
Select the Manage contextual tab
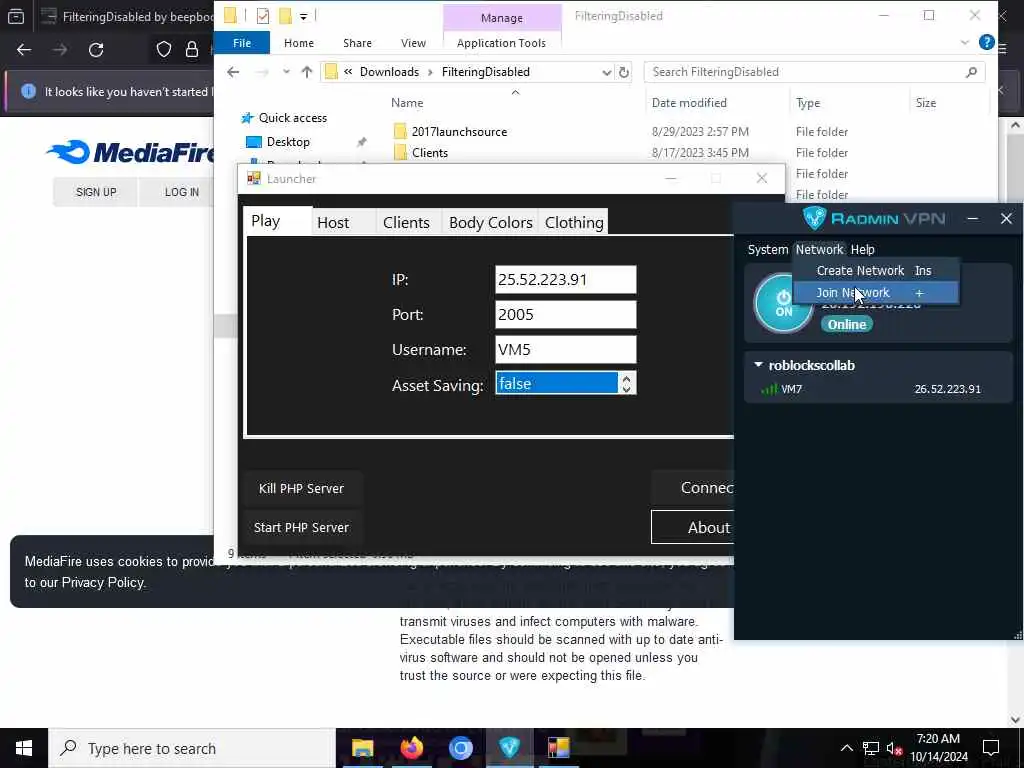[502, 18]
